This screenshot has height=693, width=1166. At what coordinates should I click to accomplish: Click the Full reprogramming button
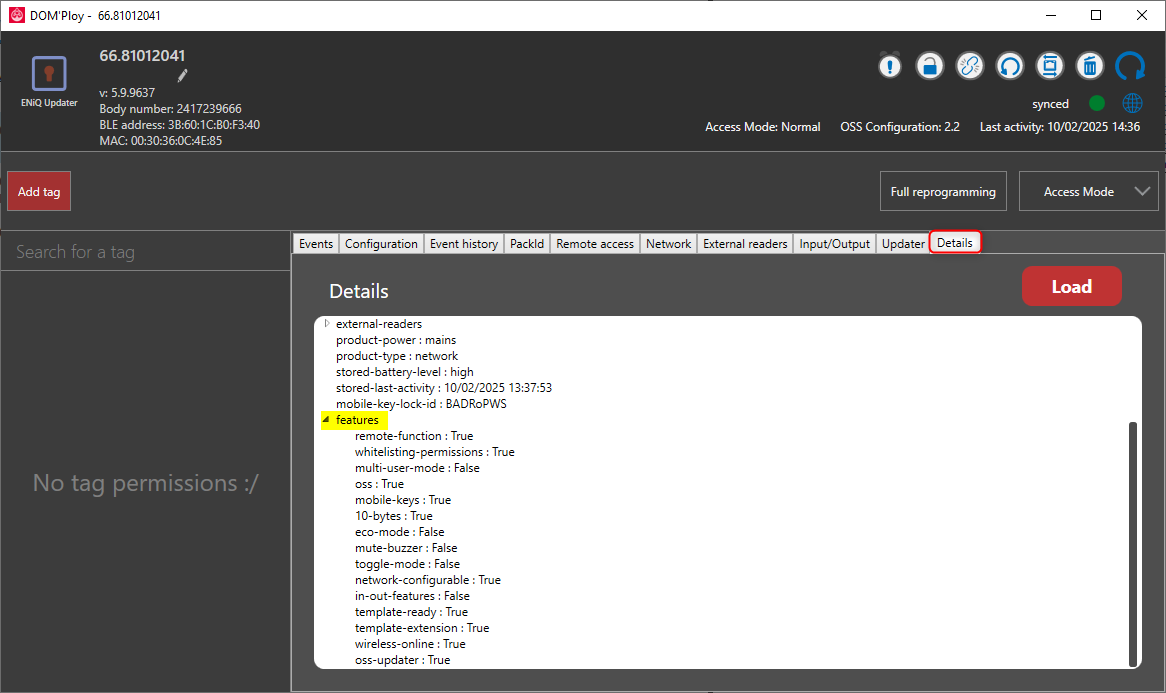[943, 192]
